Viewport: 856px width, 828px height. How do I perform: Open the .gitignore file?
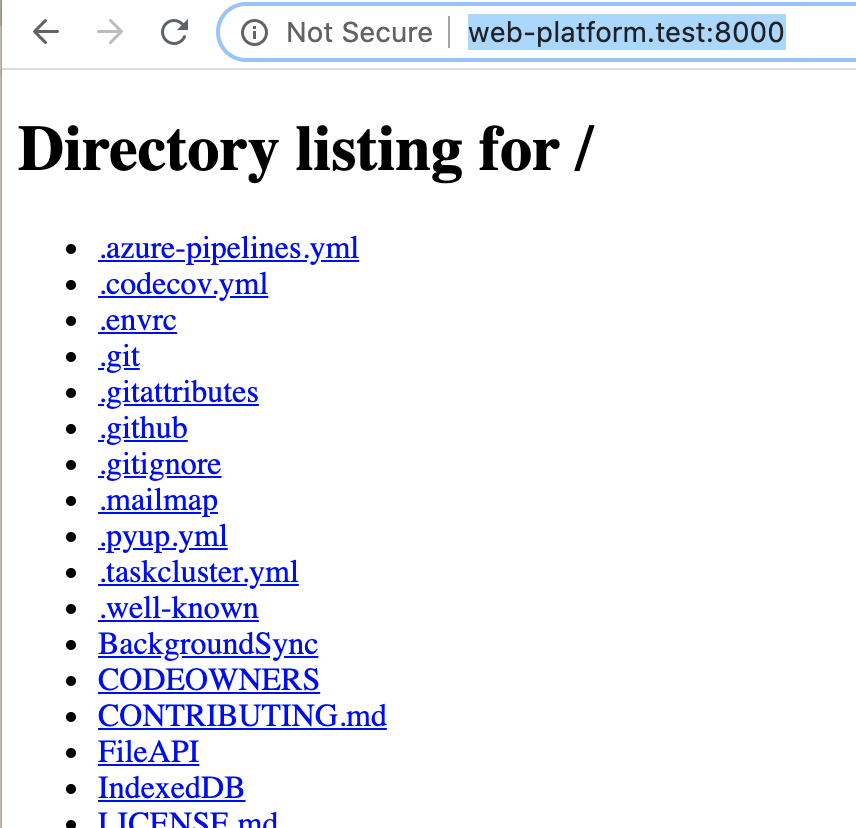click(x=159, y=464)
